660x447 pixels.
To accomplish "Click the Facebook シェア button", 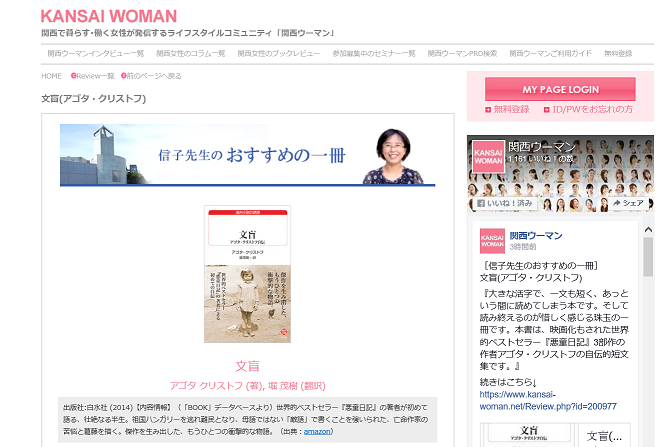I will point(628,203).
